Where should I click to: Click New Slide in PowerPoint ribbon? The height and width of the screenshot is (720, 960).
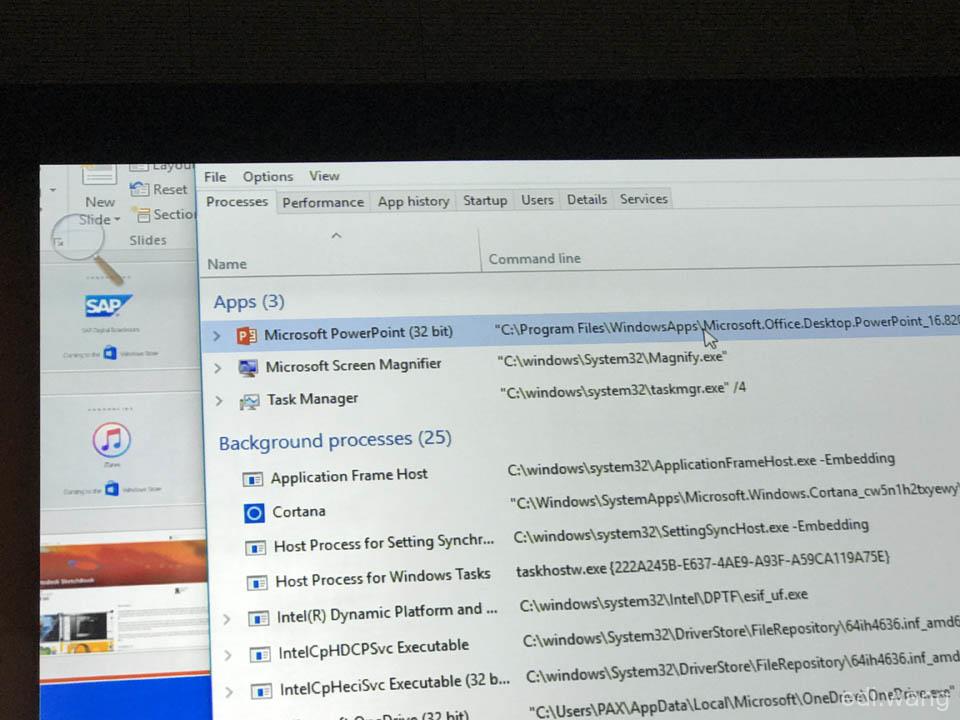click(x=100, y=195)
